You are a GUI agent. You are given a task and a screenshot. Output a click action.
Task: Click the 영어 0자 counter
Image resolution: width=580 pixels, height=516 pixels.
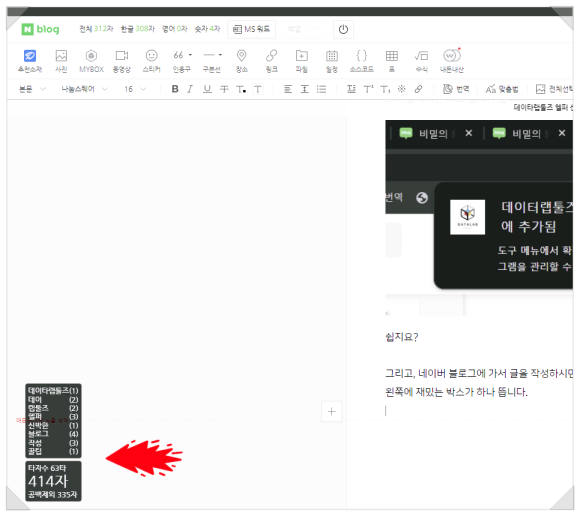coord(175,29)
